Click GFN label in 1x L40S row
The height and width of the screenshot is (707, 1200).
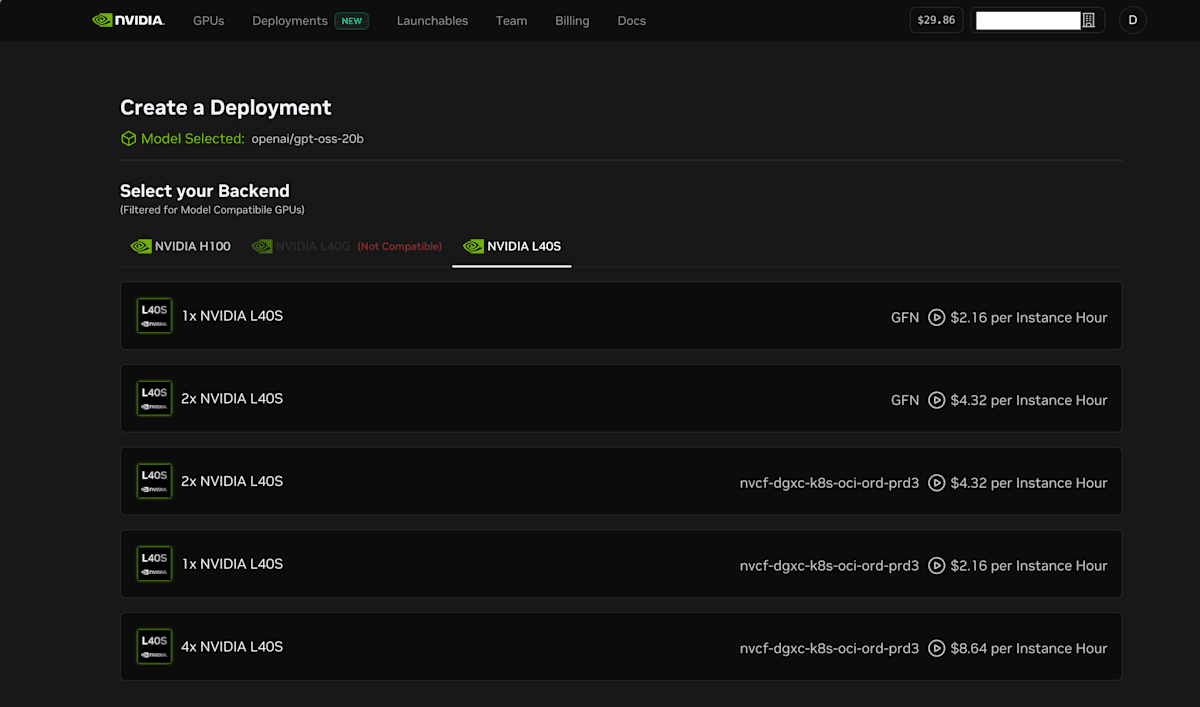pyautogui.click(x=905, y=317)
